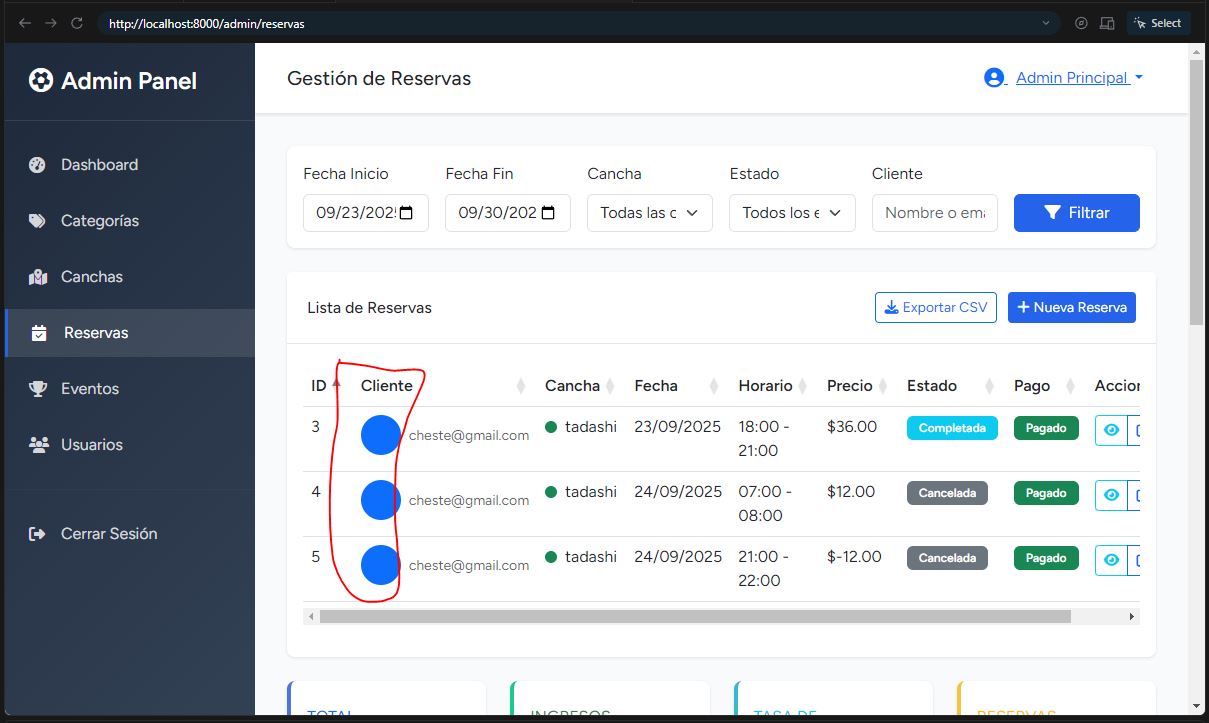Sort the table by Horario column
Screen dimensions: 1209x723
coord(774,386)
